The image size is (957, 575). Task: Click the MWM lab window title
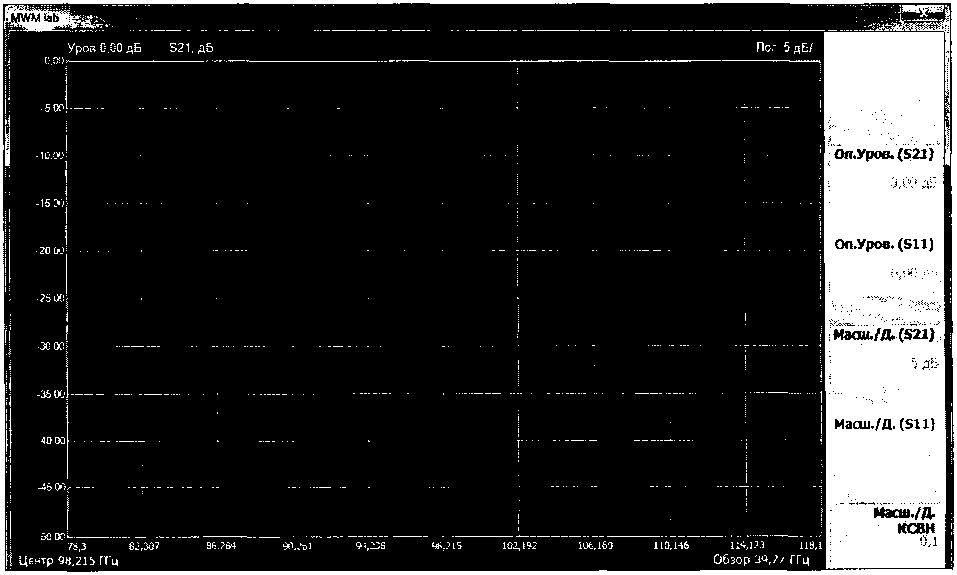pyautogui.click(x=35, y=18)
